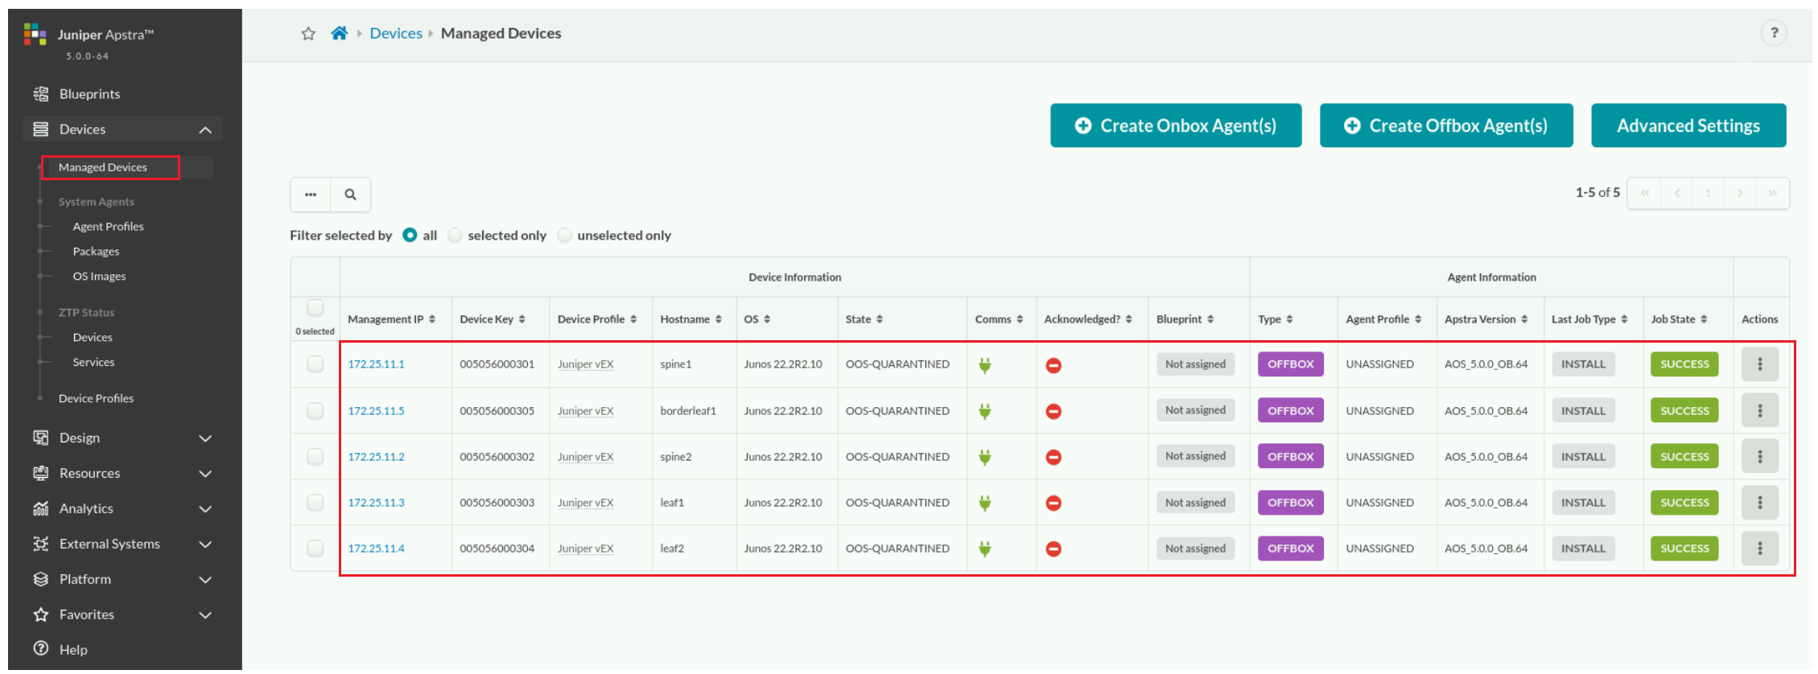This screenshot has width=1818, height=674.
Task: Sort table by Management IP column
Action: (391, 319)
